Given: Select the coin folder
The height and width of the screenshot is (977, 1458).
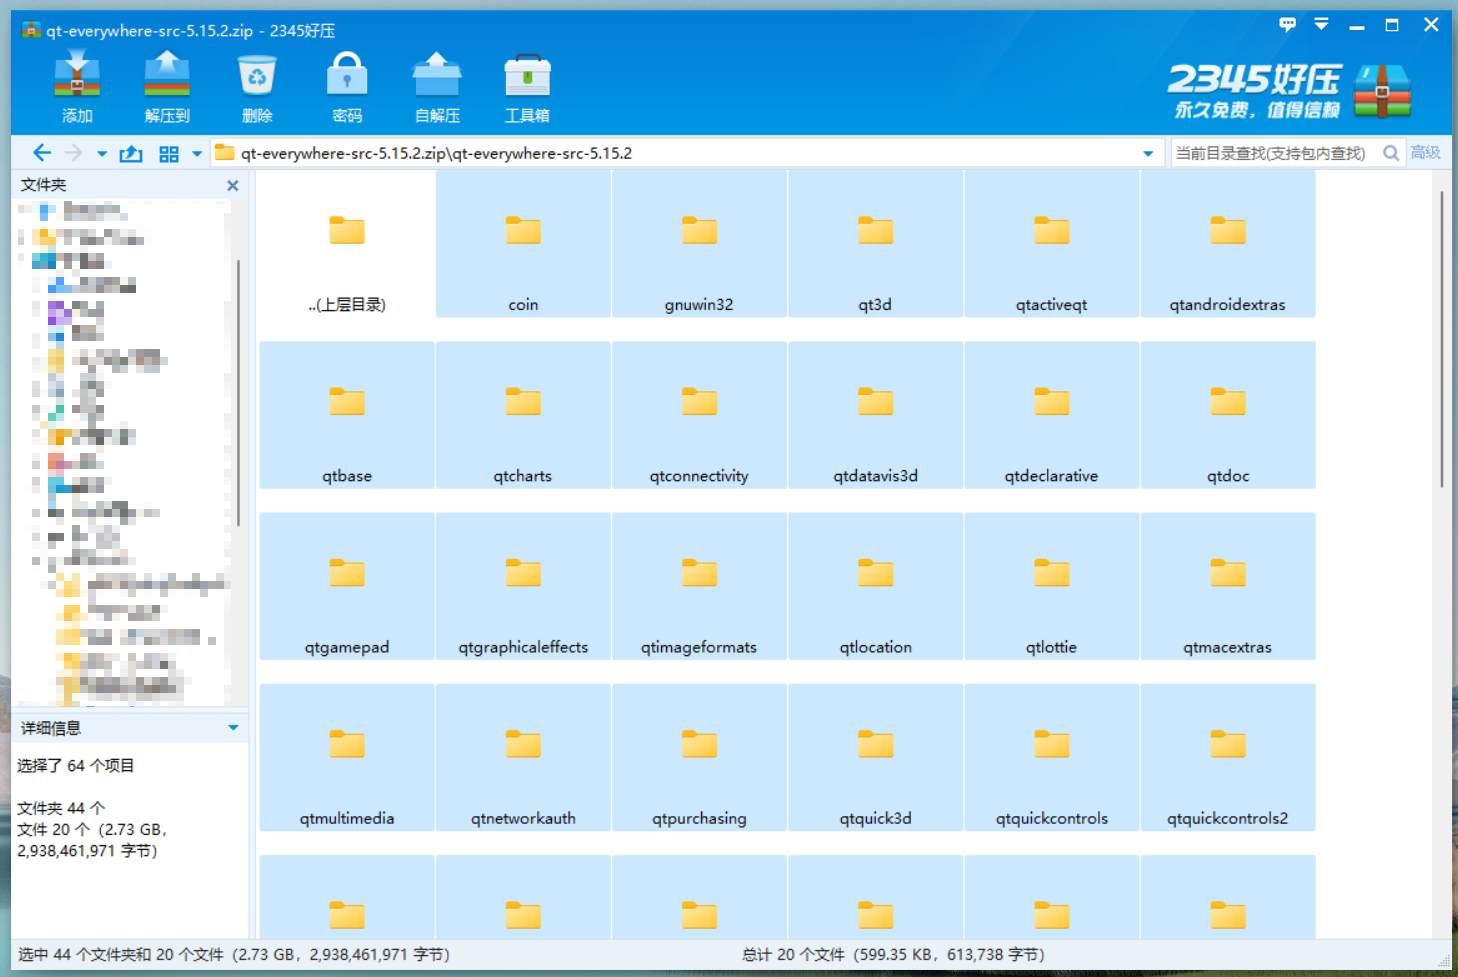Looking at the screenshot, I should (x=523, y=244).
